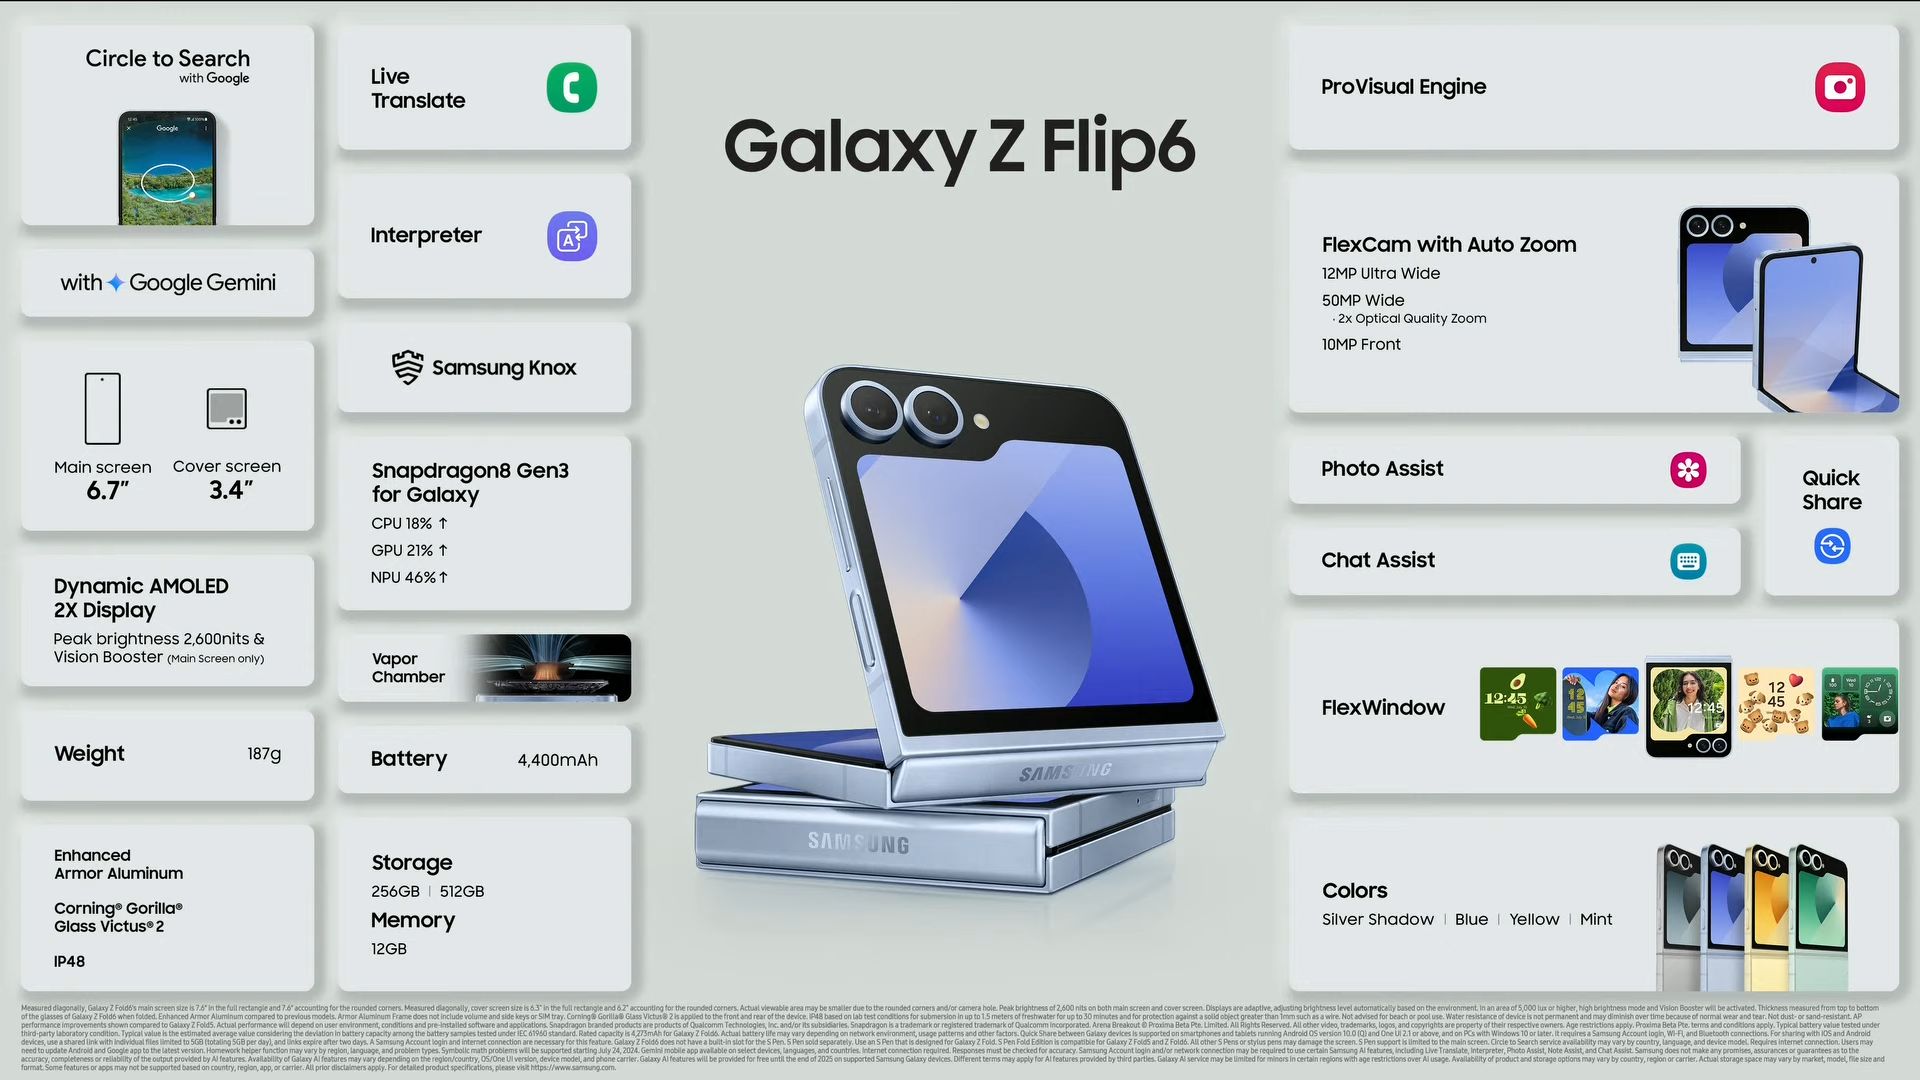Enable the Yellow color variant
The image size is (1920, 1080).
coord(1532,918)
